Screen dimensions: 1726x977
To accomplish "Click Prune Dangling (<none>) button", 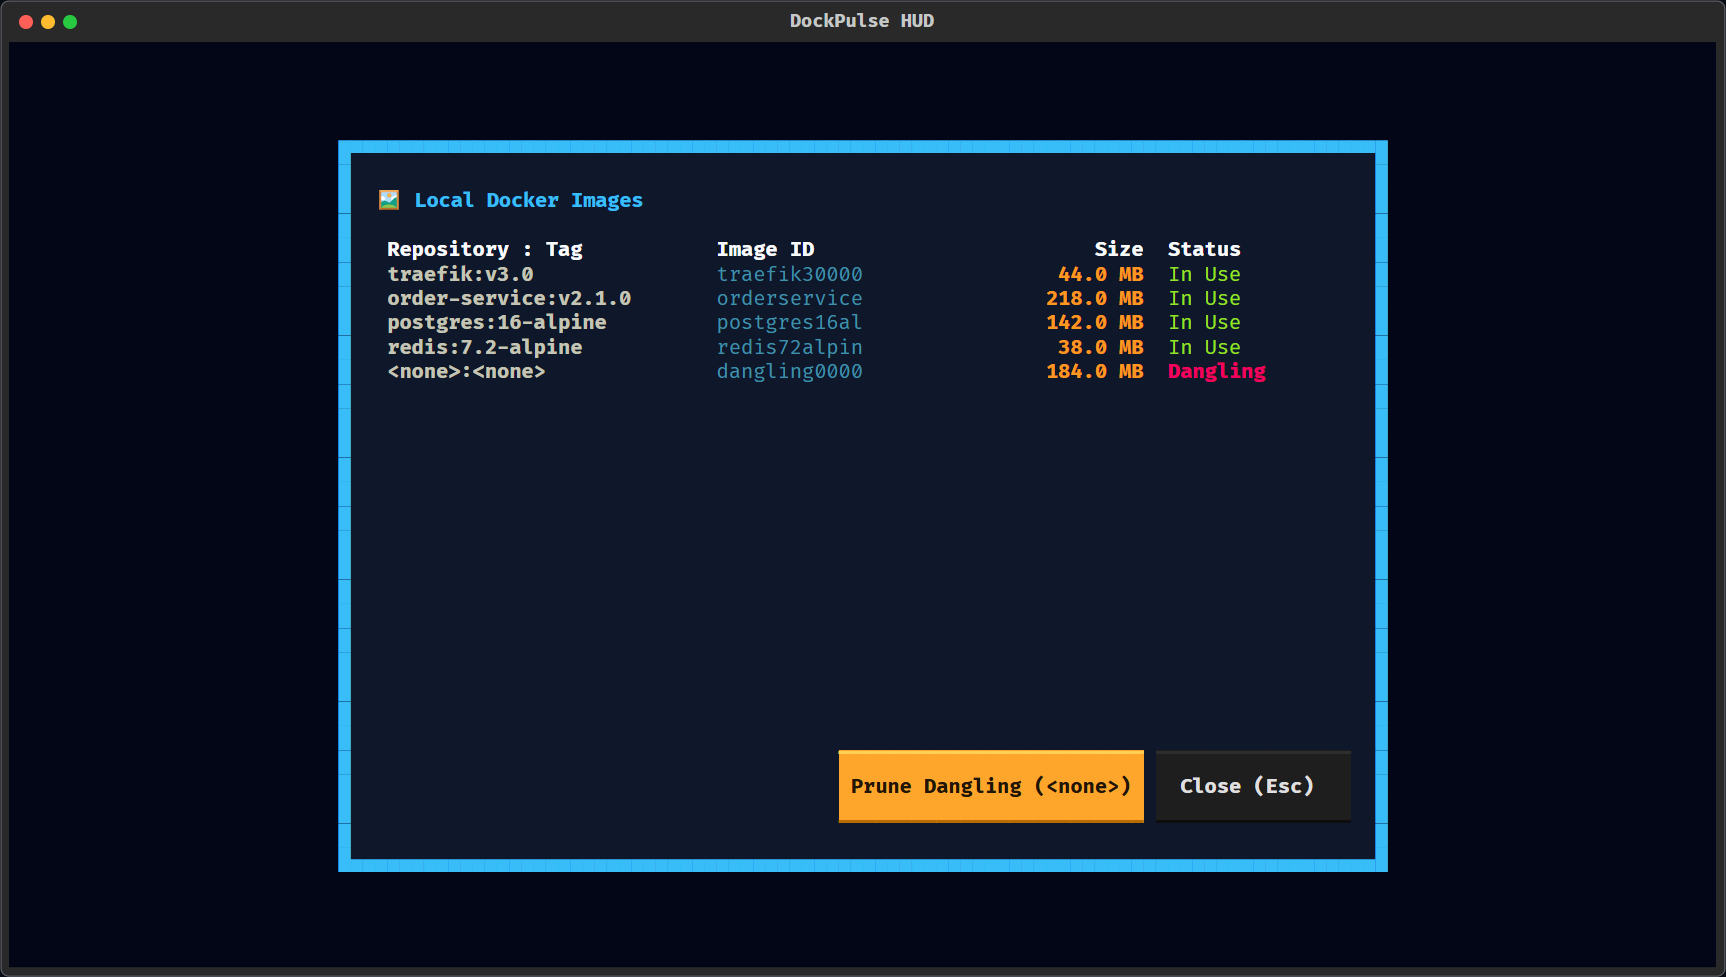I will click(x=991, y=786).
